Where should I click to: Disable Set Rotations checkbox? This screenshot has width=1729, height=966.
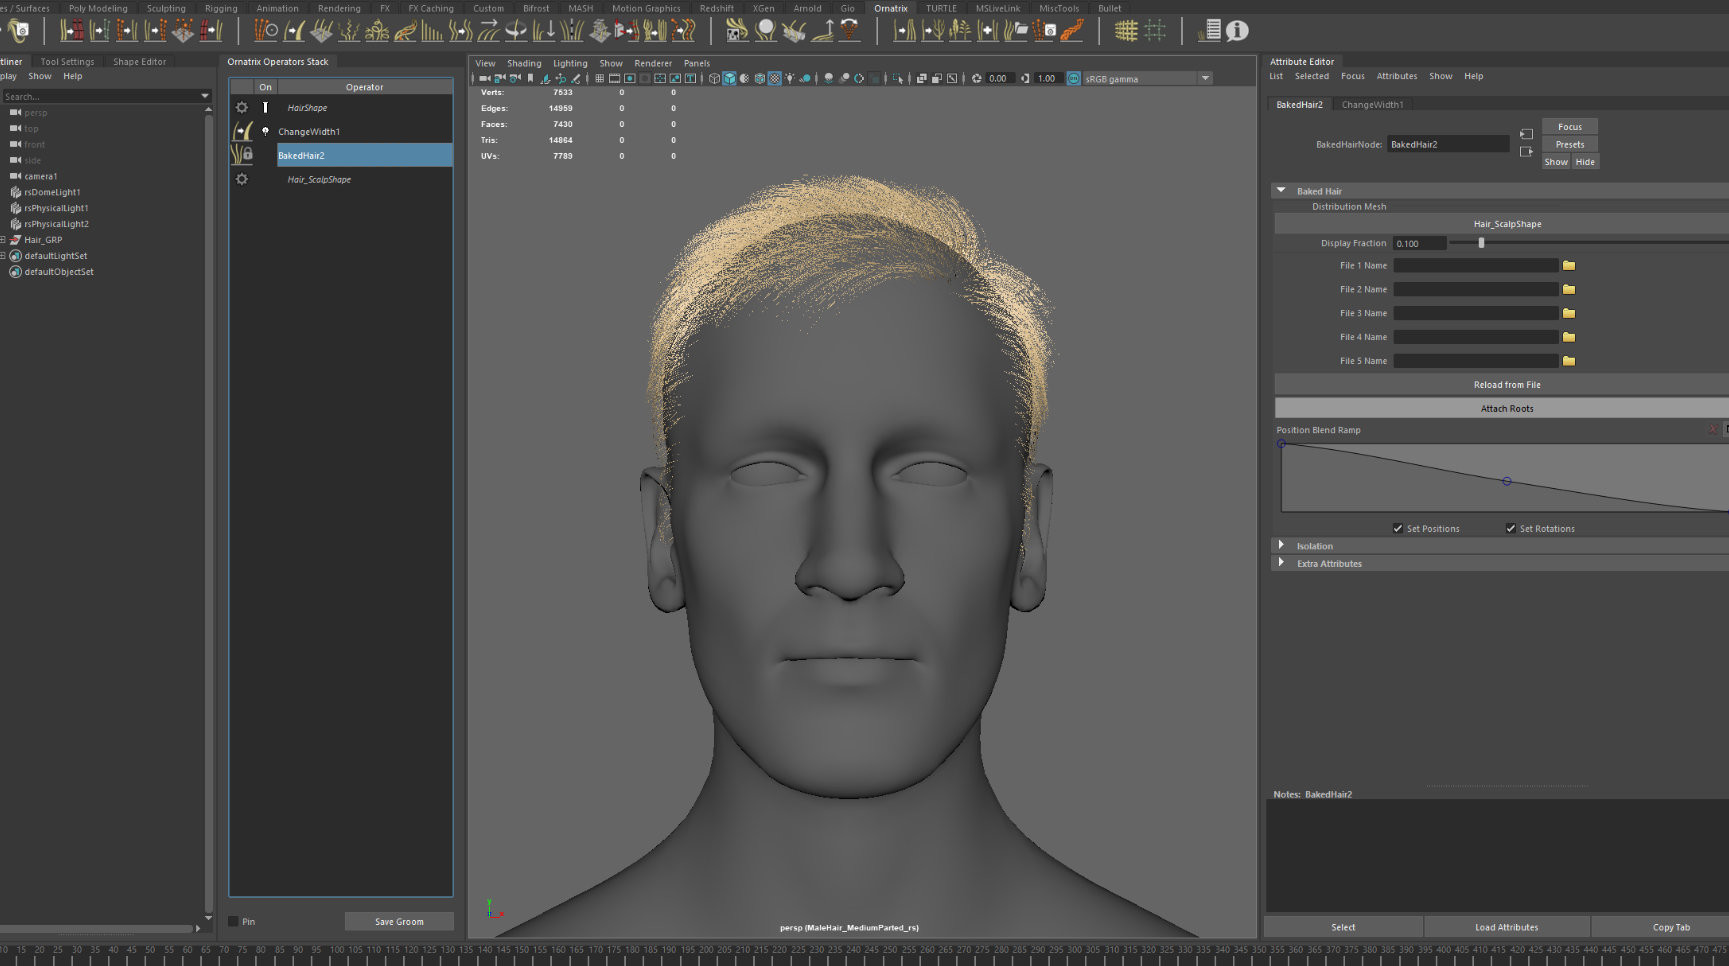coord(1510,528)
